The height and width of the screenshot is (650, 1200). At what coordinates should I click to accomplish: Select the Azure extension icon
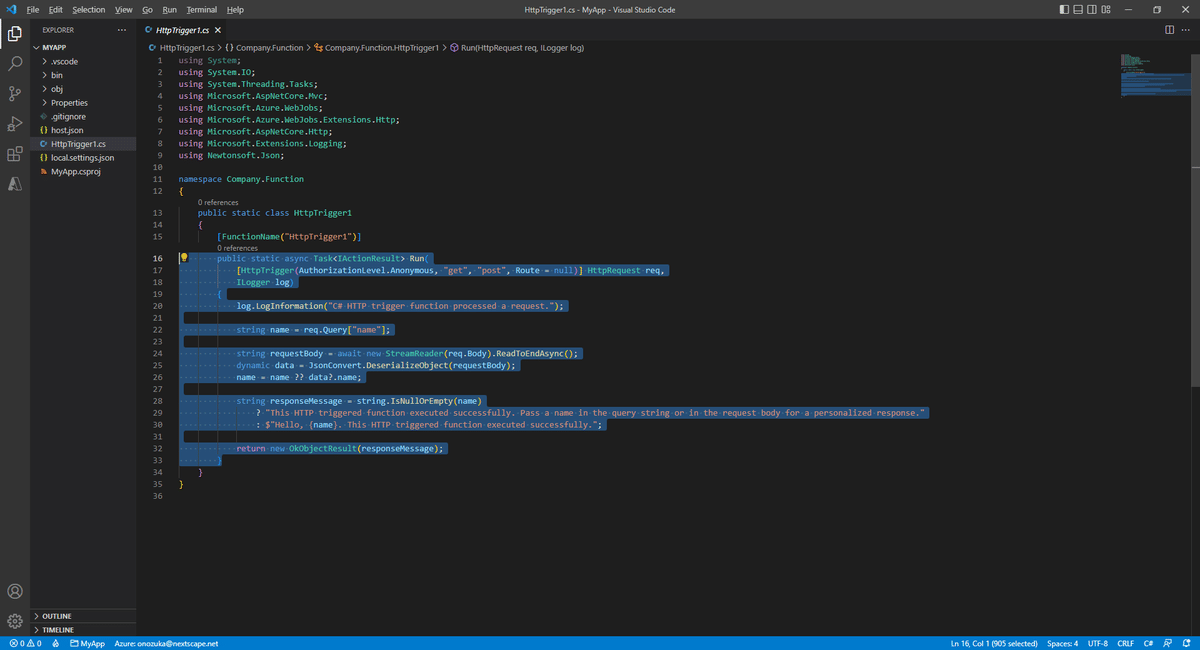14,183
